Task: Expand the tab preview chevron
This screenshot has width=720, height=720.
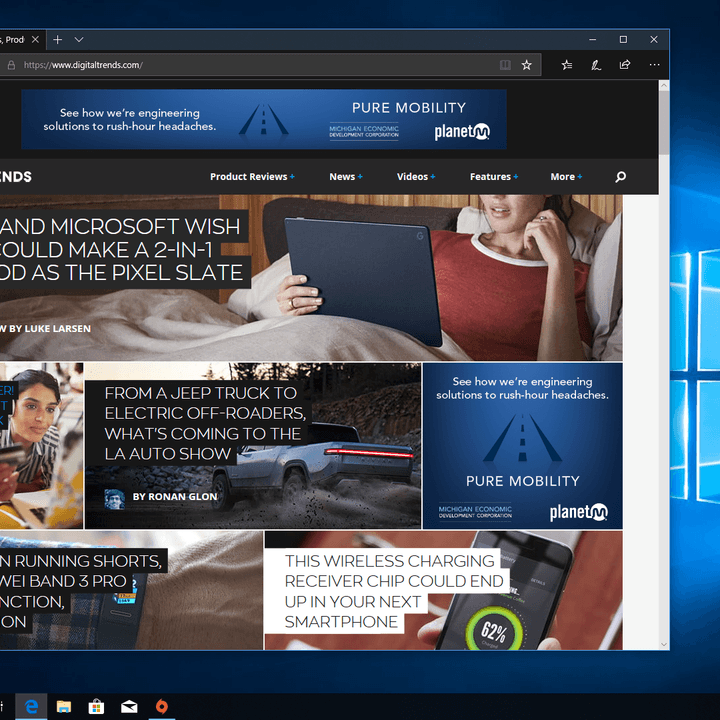Action: coord(79,40)
